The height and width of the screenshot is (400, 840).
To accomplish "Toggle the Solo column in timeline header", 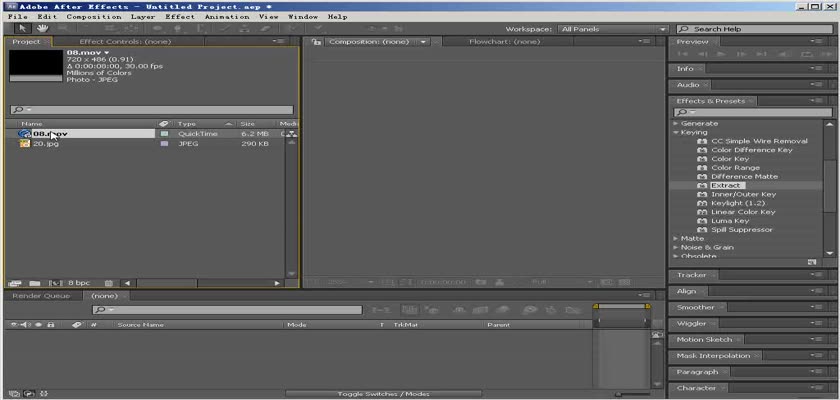I will (x=39, y=324).
